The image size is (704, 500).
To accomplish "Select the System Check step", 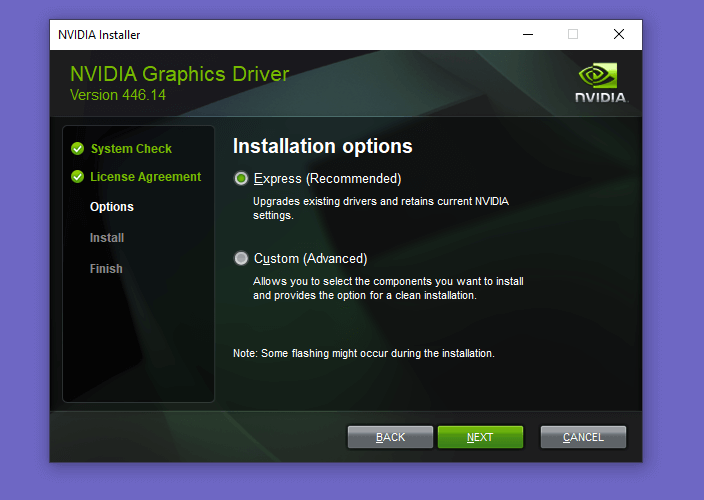I will point(131,149).
